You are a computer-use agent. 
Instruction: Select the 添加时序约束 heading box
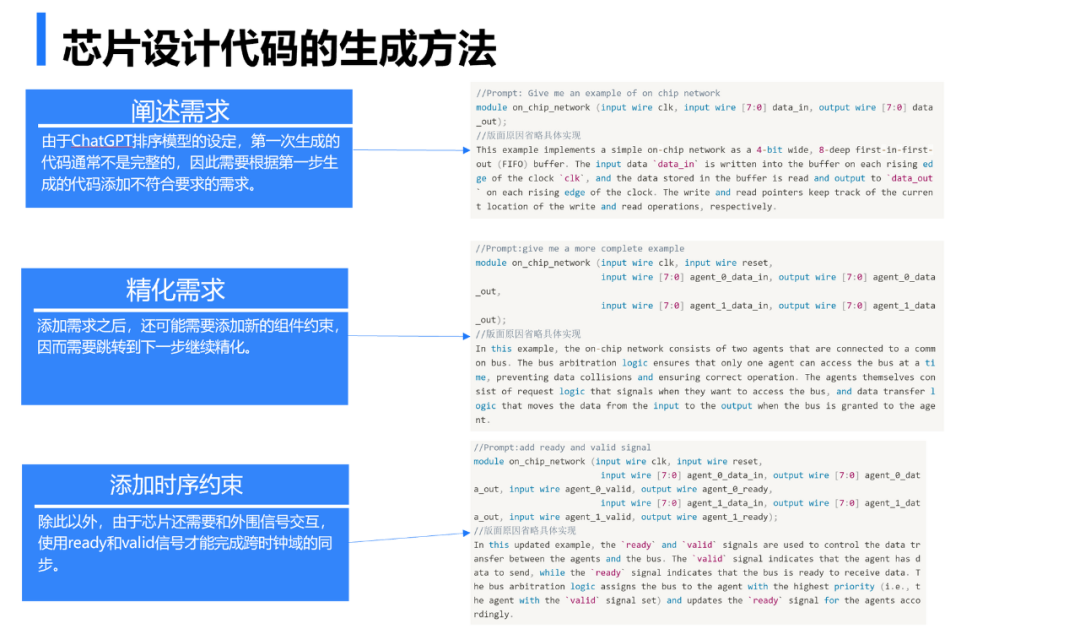[185, 484]
